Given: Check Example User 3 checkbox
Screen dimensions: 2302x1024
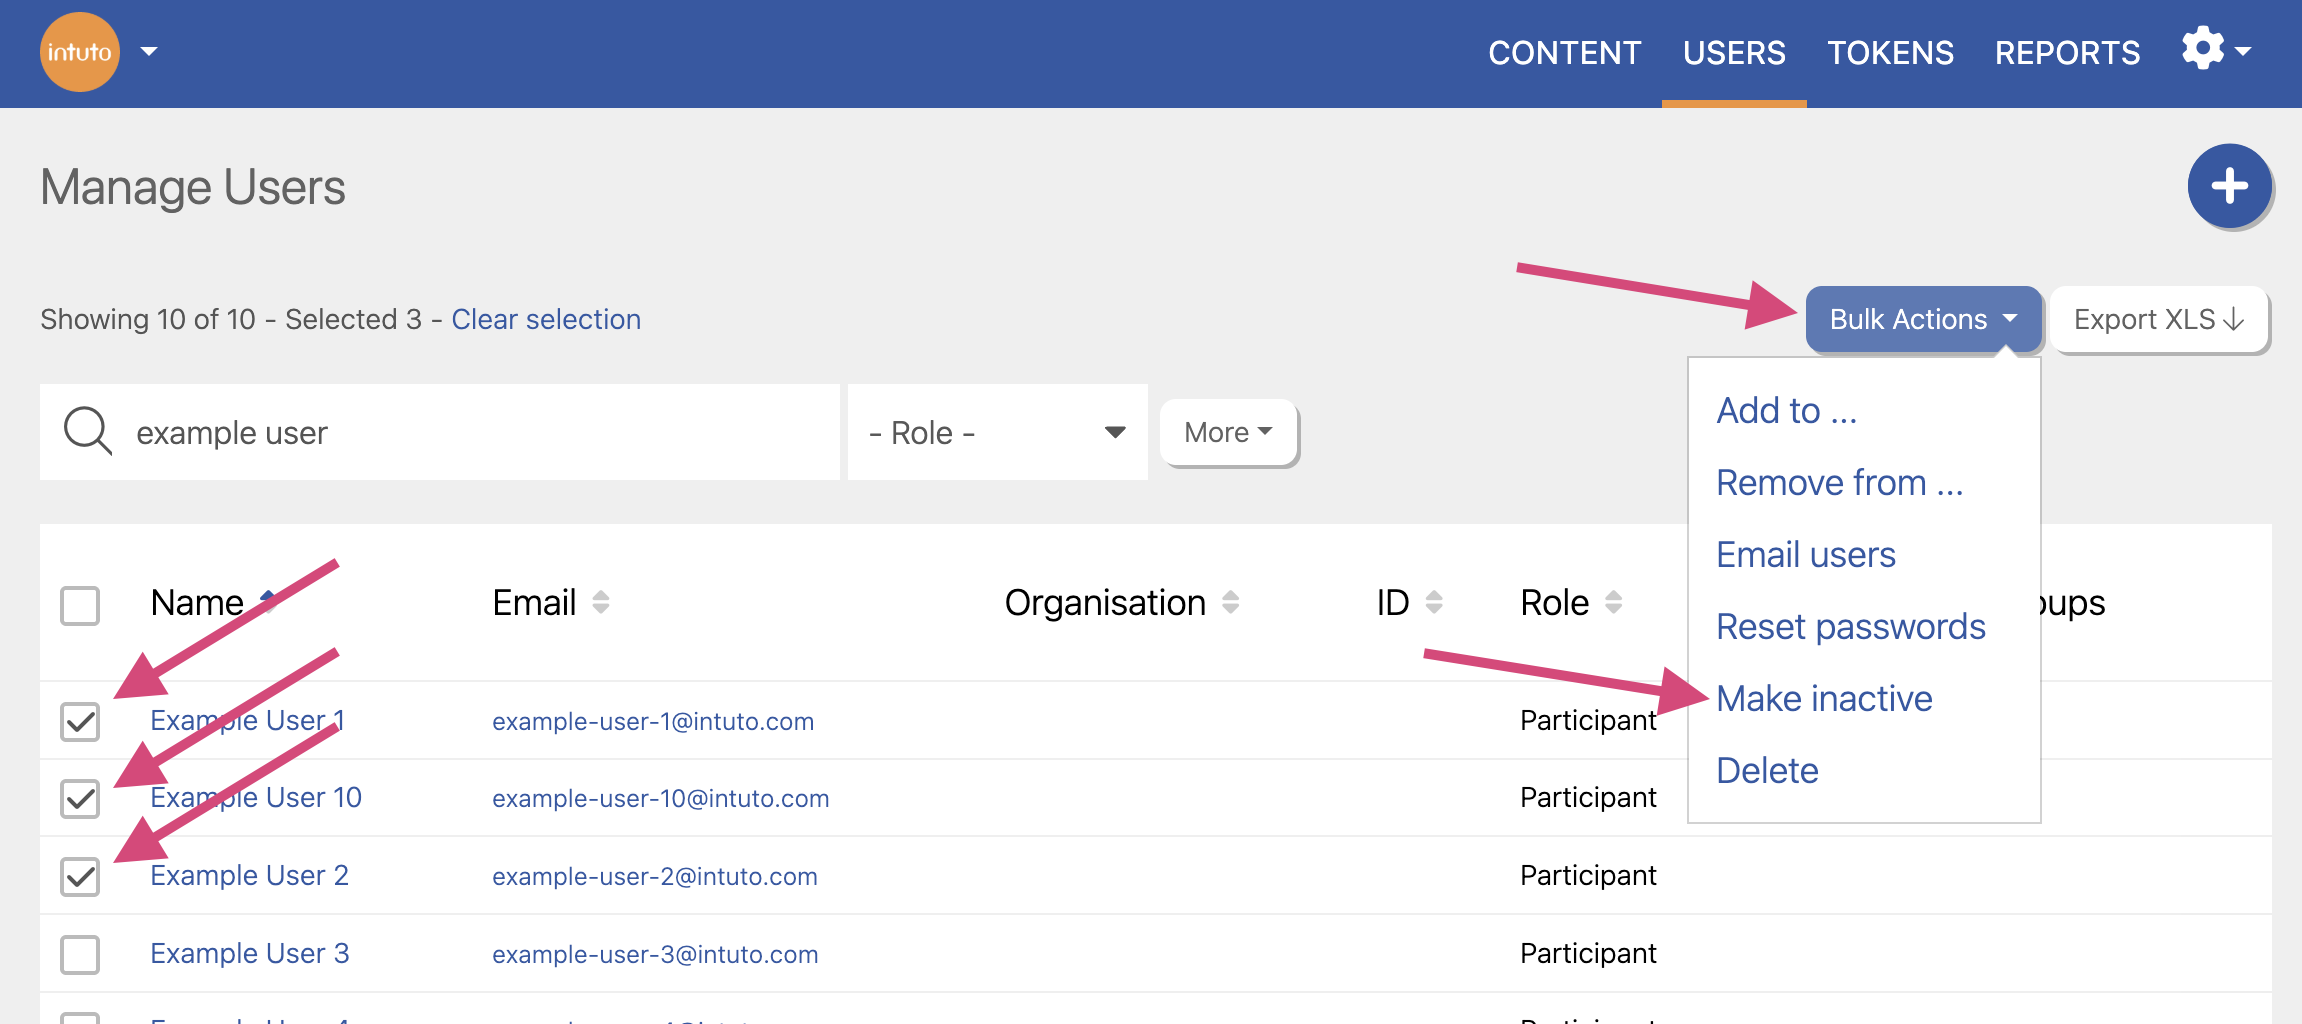Looking at the screenshot, I should click(80, 954).
